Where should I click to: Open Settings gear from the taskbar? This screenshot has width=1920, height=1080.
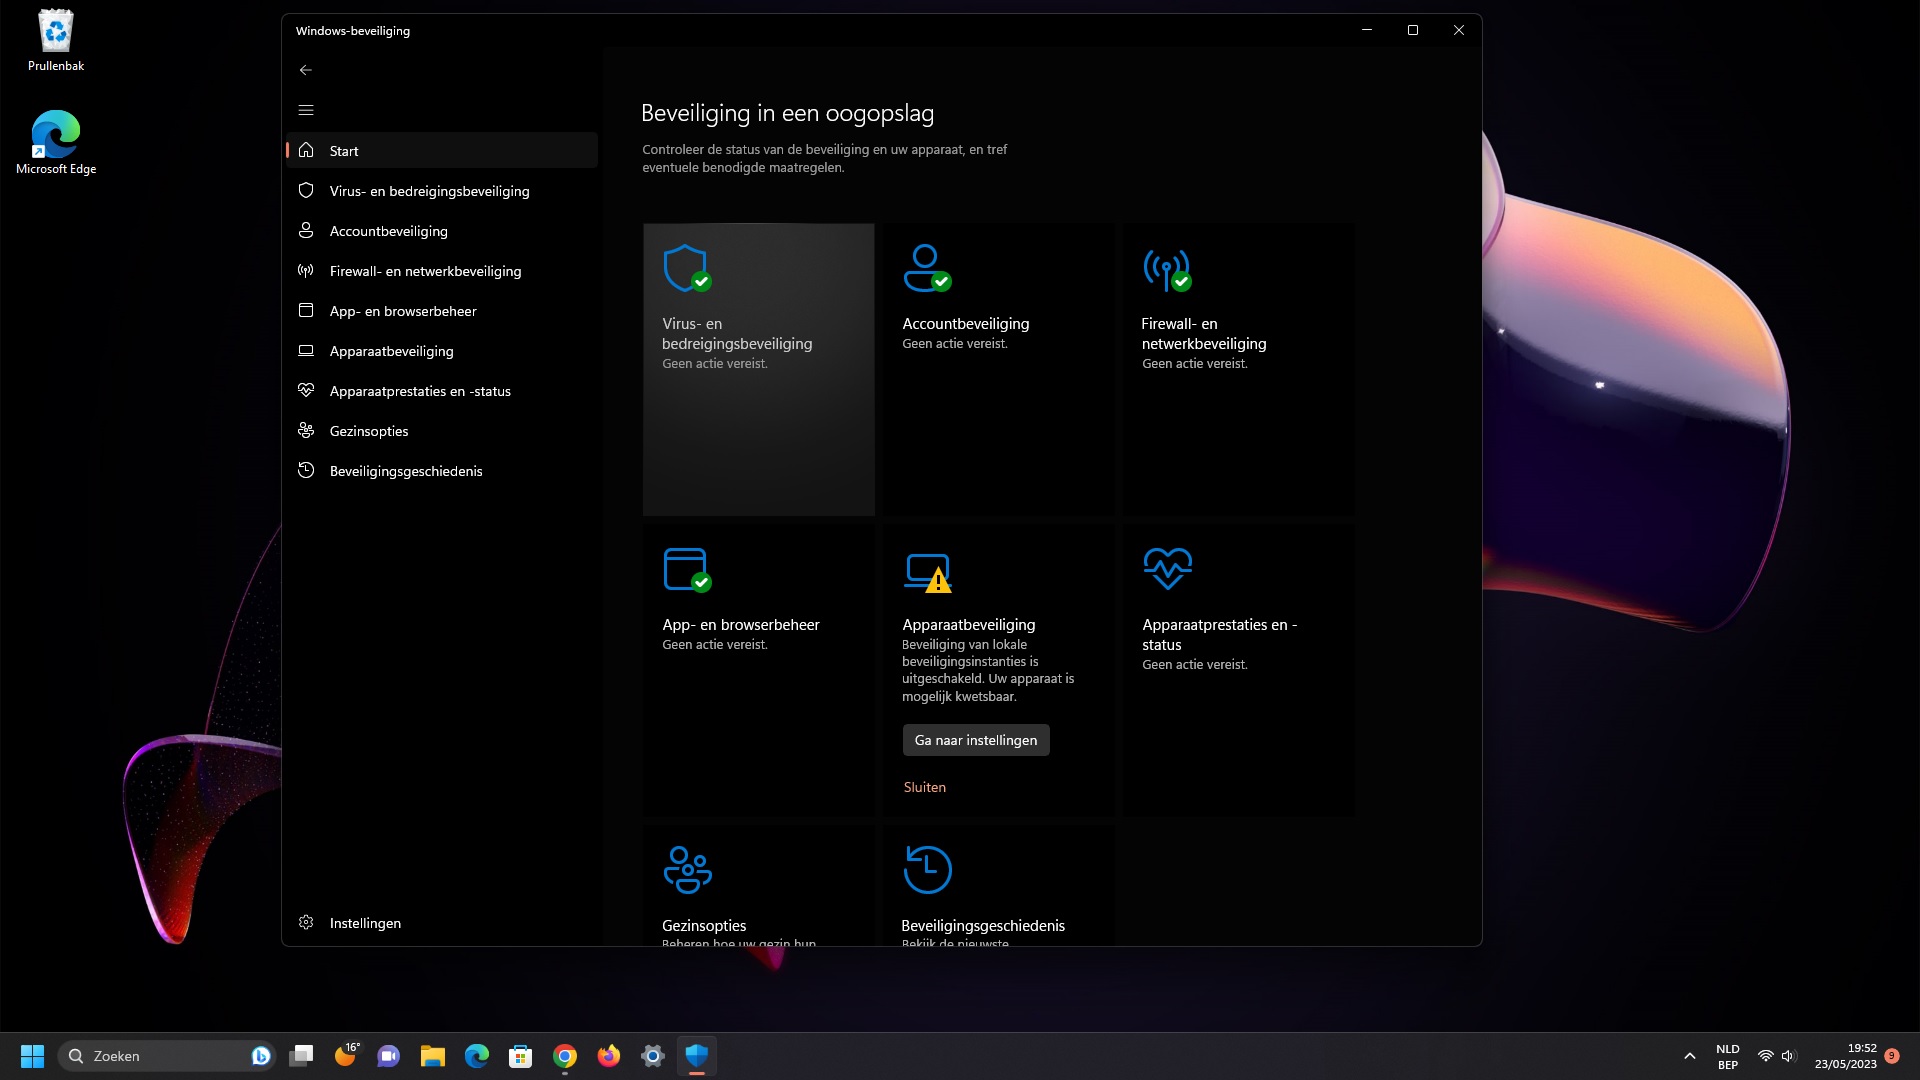pos(653,1056)
